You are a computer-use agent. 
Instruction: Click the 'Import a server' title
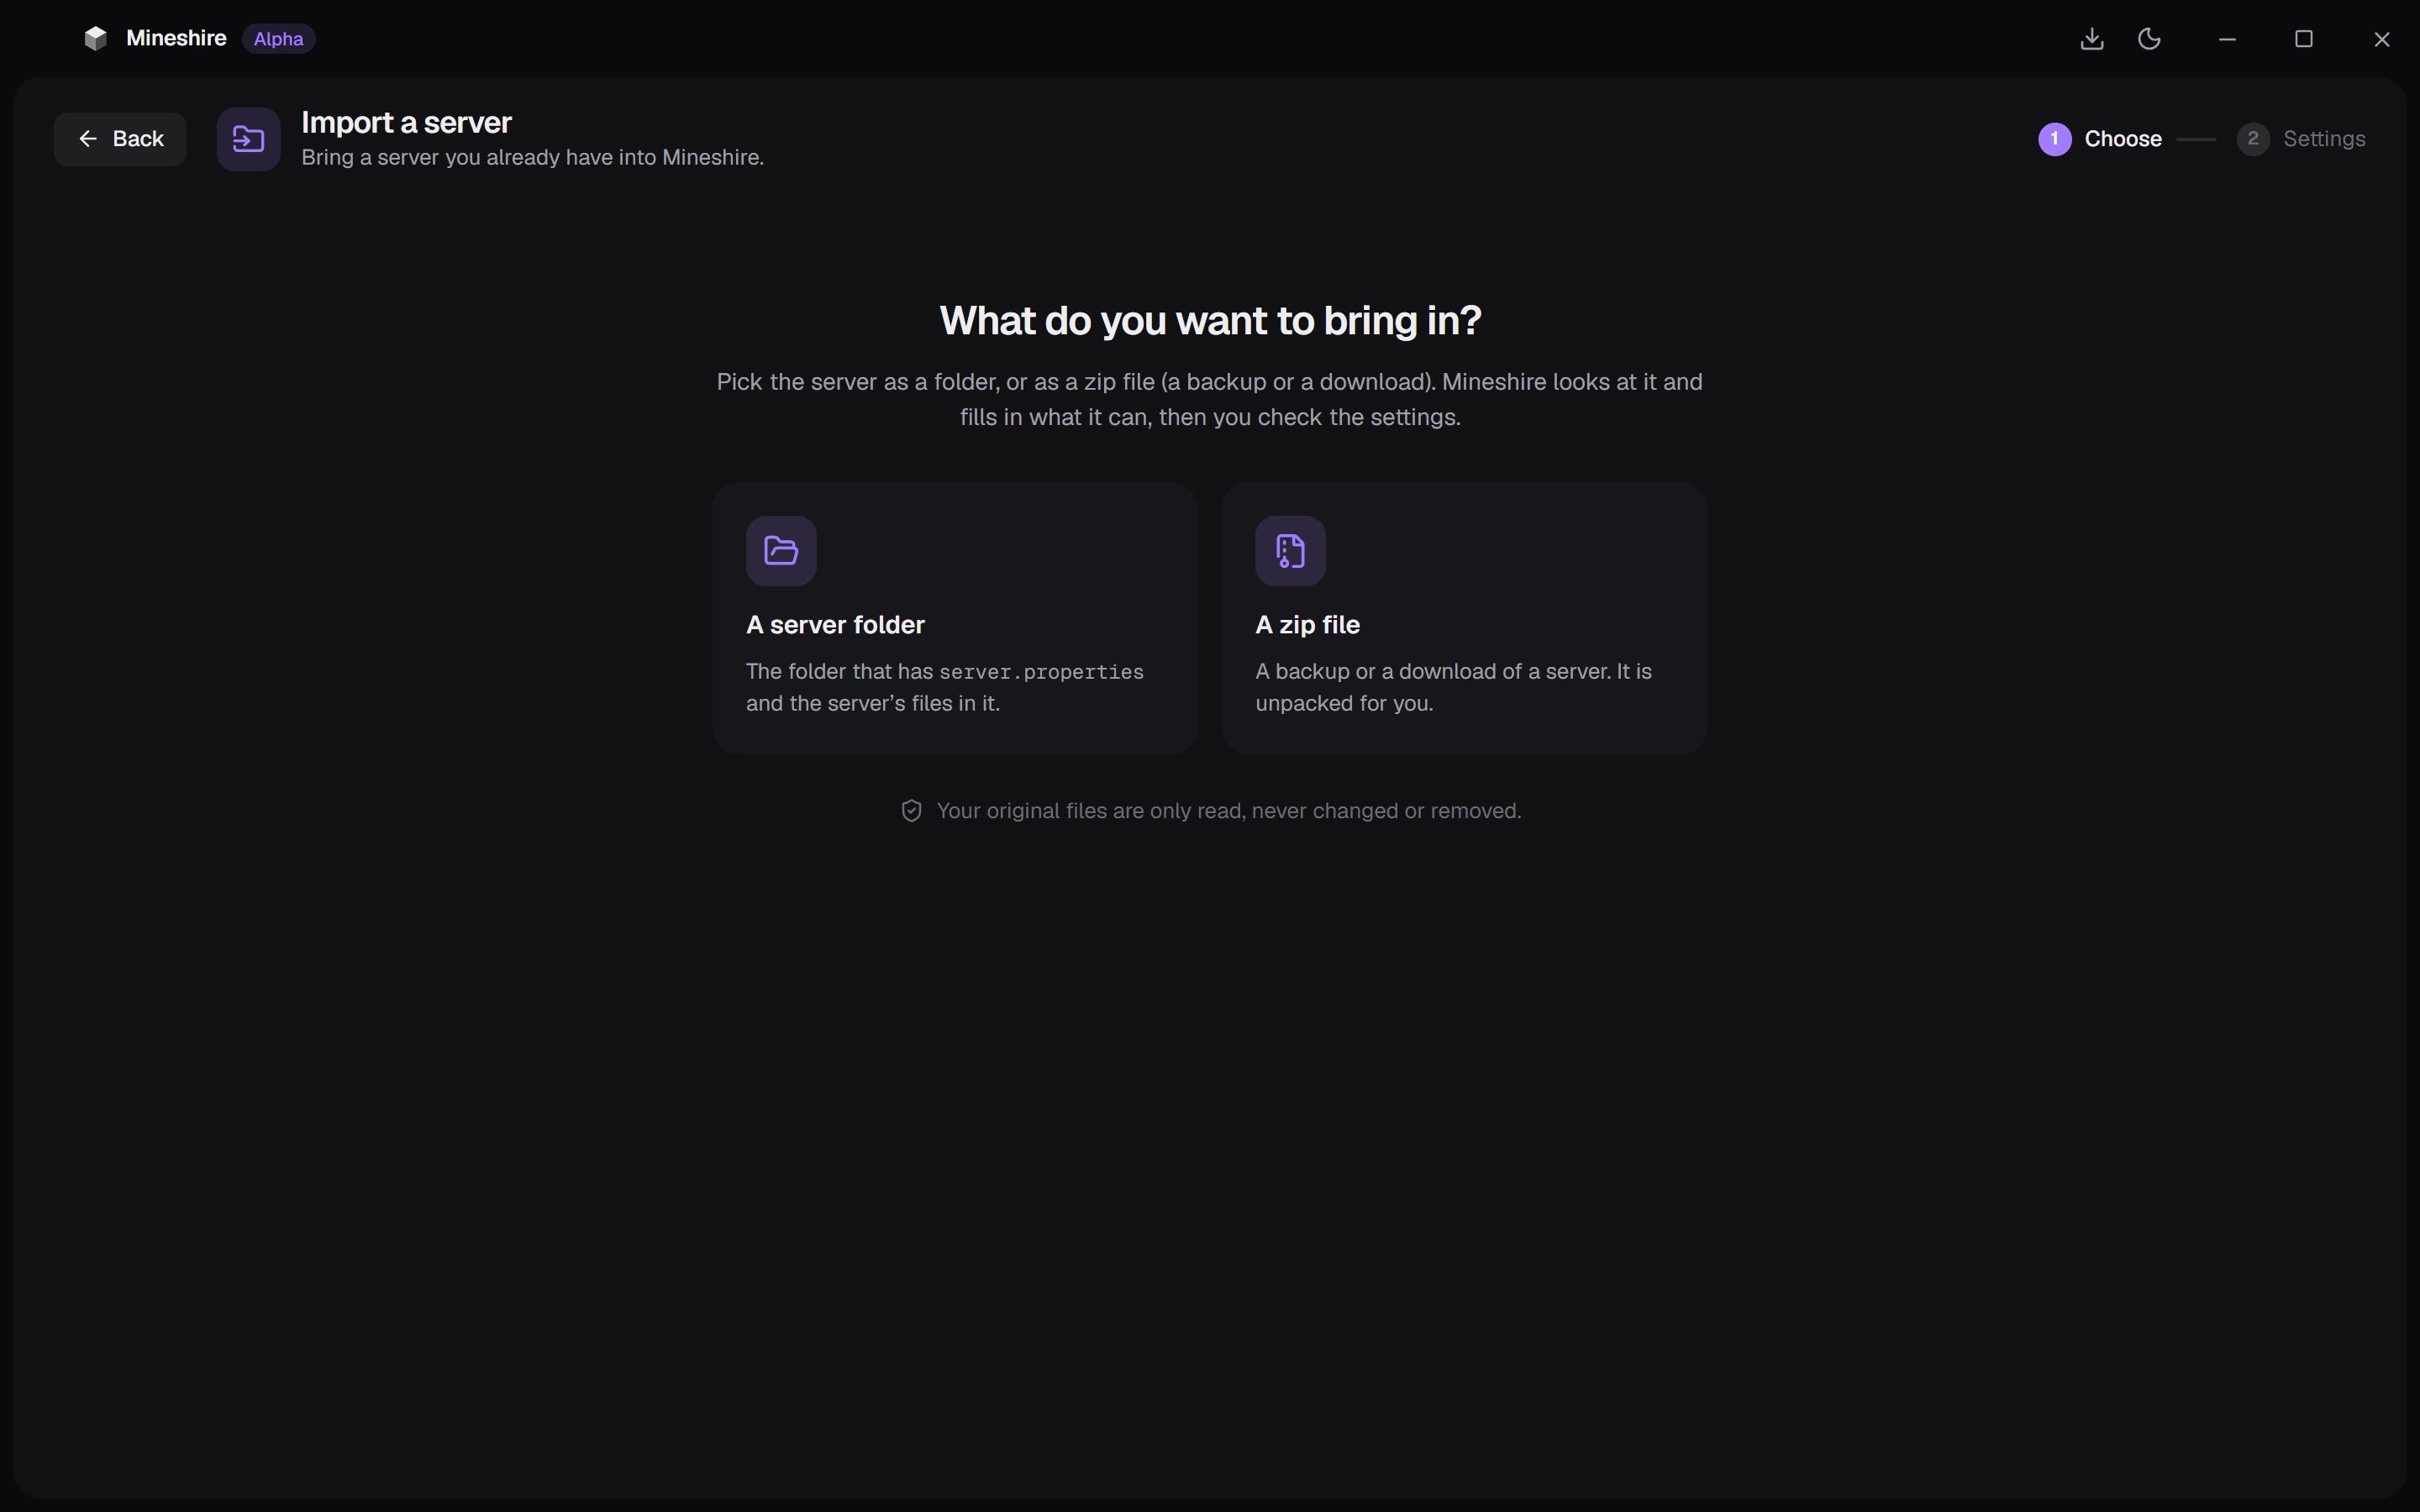406,123
